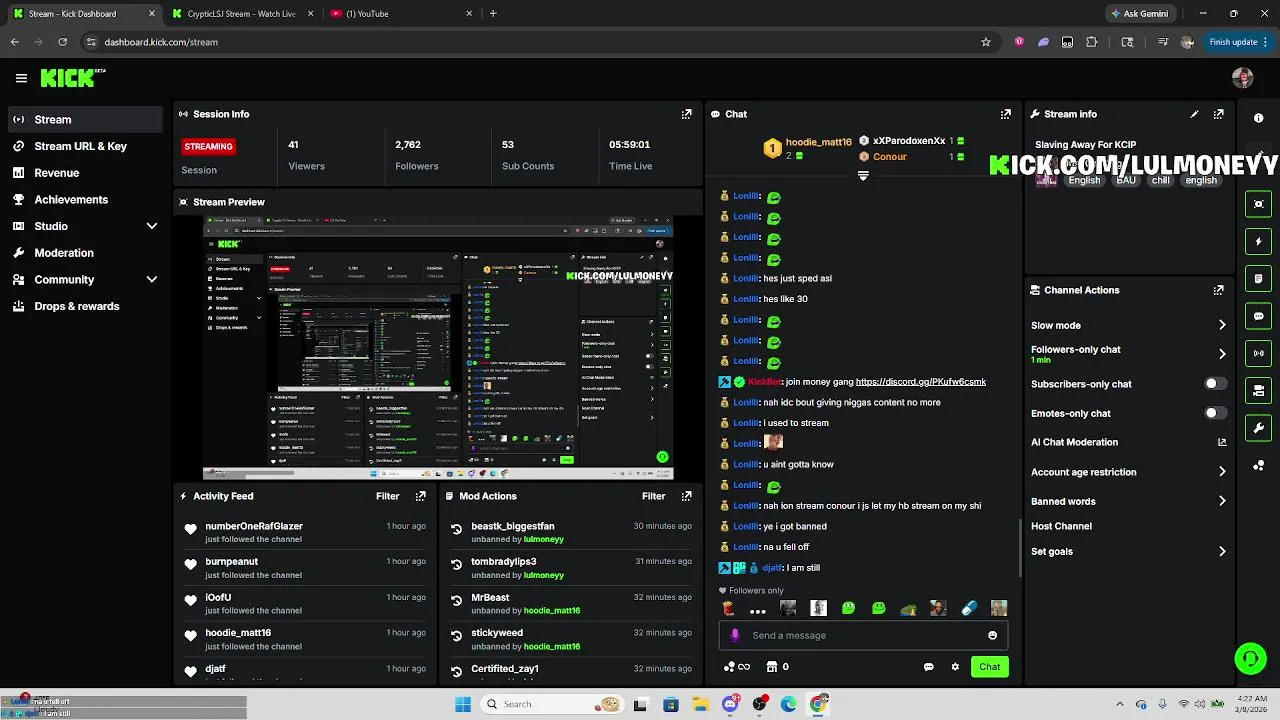
Task: Open Windows Start menu in taskbar
Action: click(462, 704)
